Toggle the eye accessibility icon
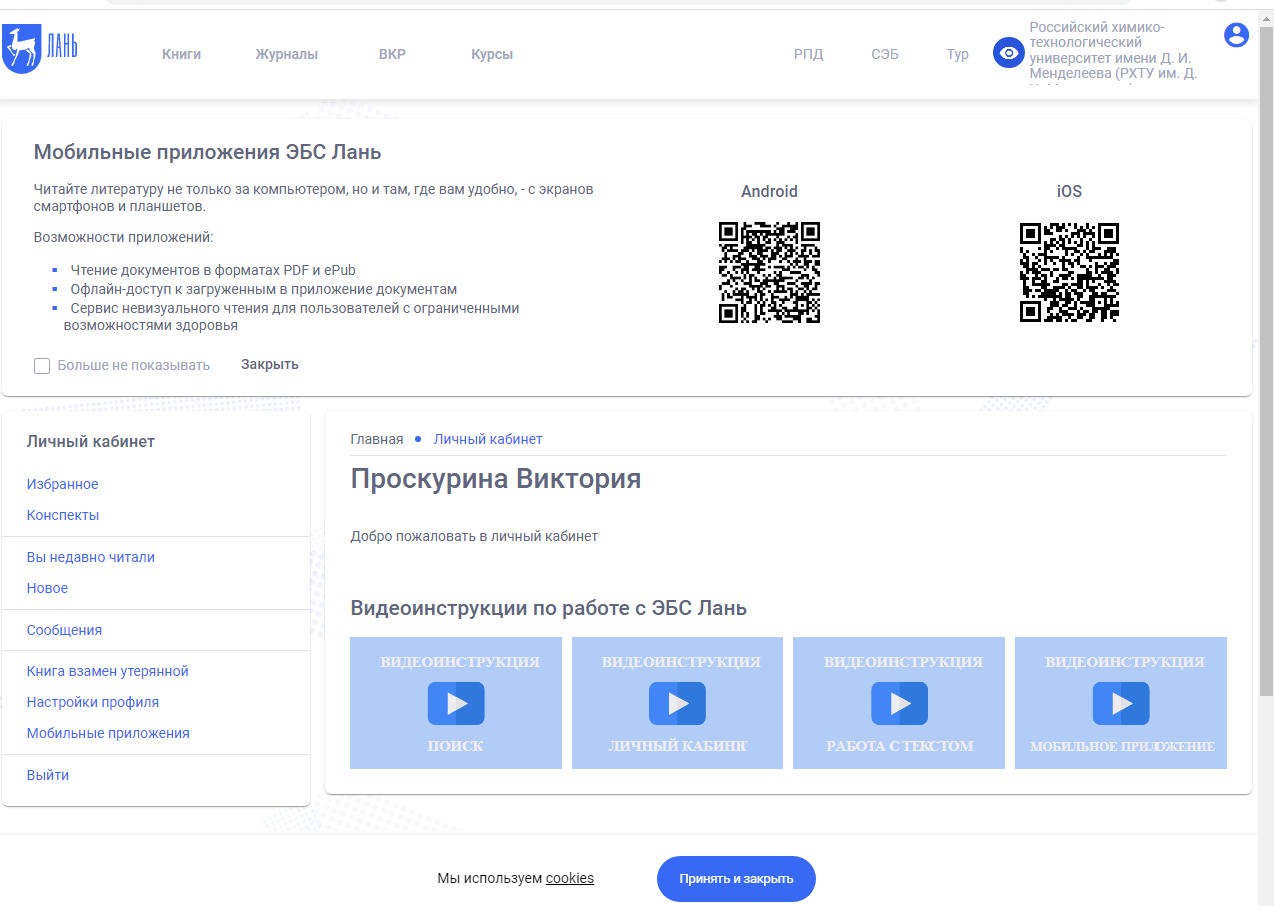Viewport: 1274px width, 906px height. pyautogui.click(x=1008, y=53)
